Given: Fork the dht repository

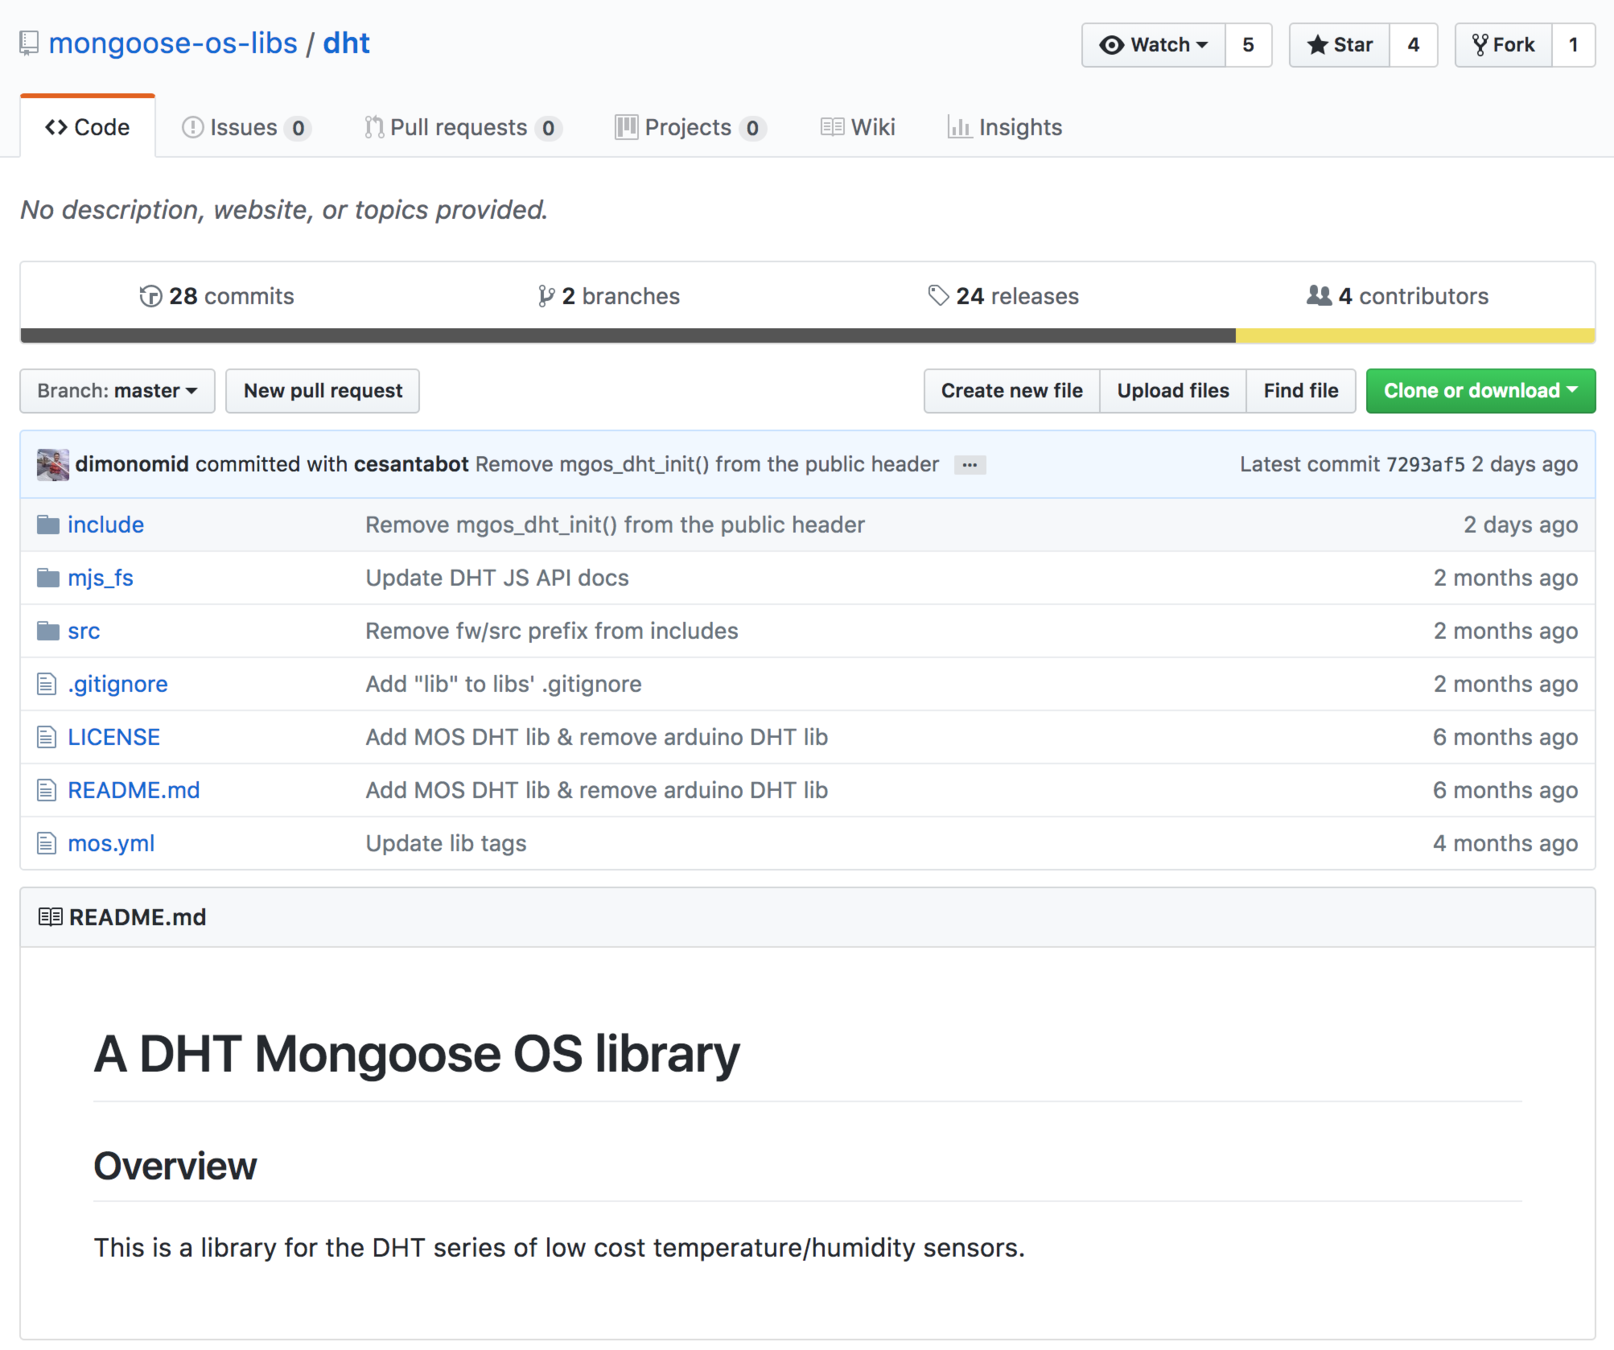Looking at the screenshot, I should (x=1503, y=45).
